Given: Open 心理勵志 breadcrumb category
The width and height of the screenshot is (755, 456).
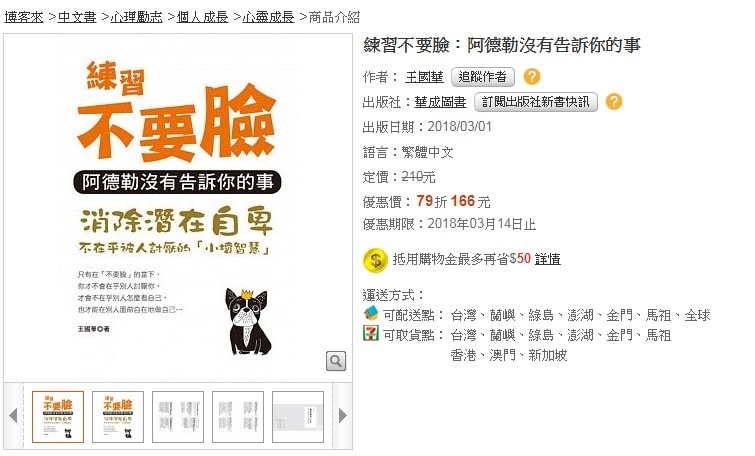Looking at the screenshot, I should point(136,17).
